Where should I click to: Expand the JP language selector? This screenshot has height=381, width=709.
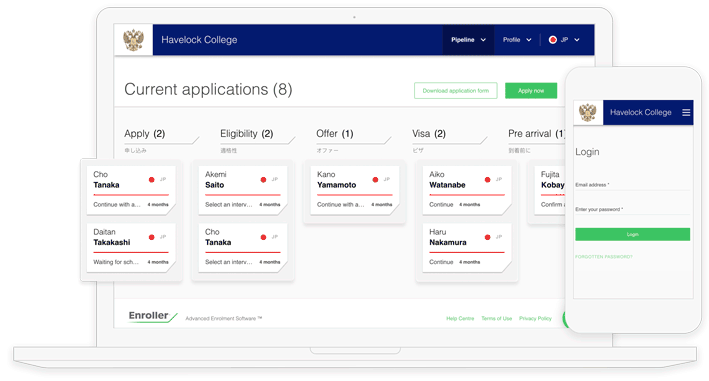click(564, 40)
